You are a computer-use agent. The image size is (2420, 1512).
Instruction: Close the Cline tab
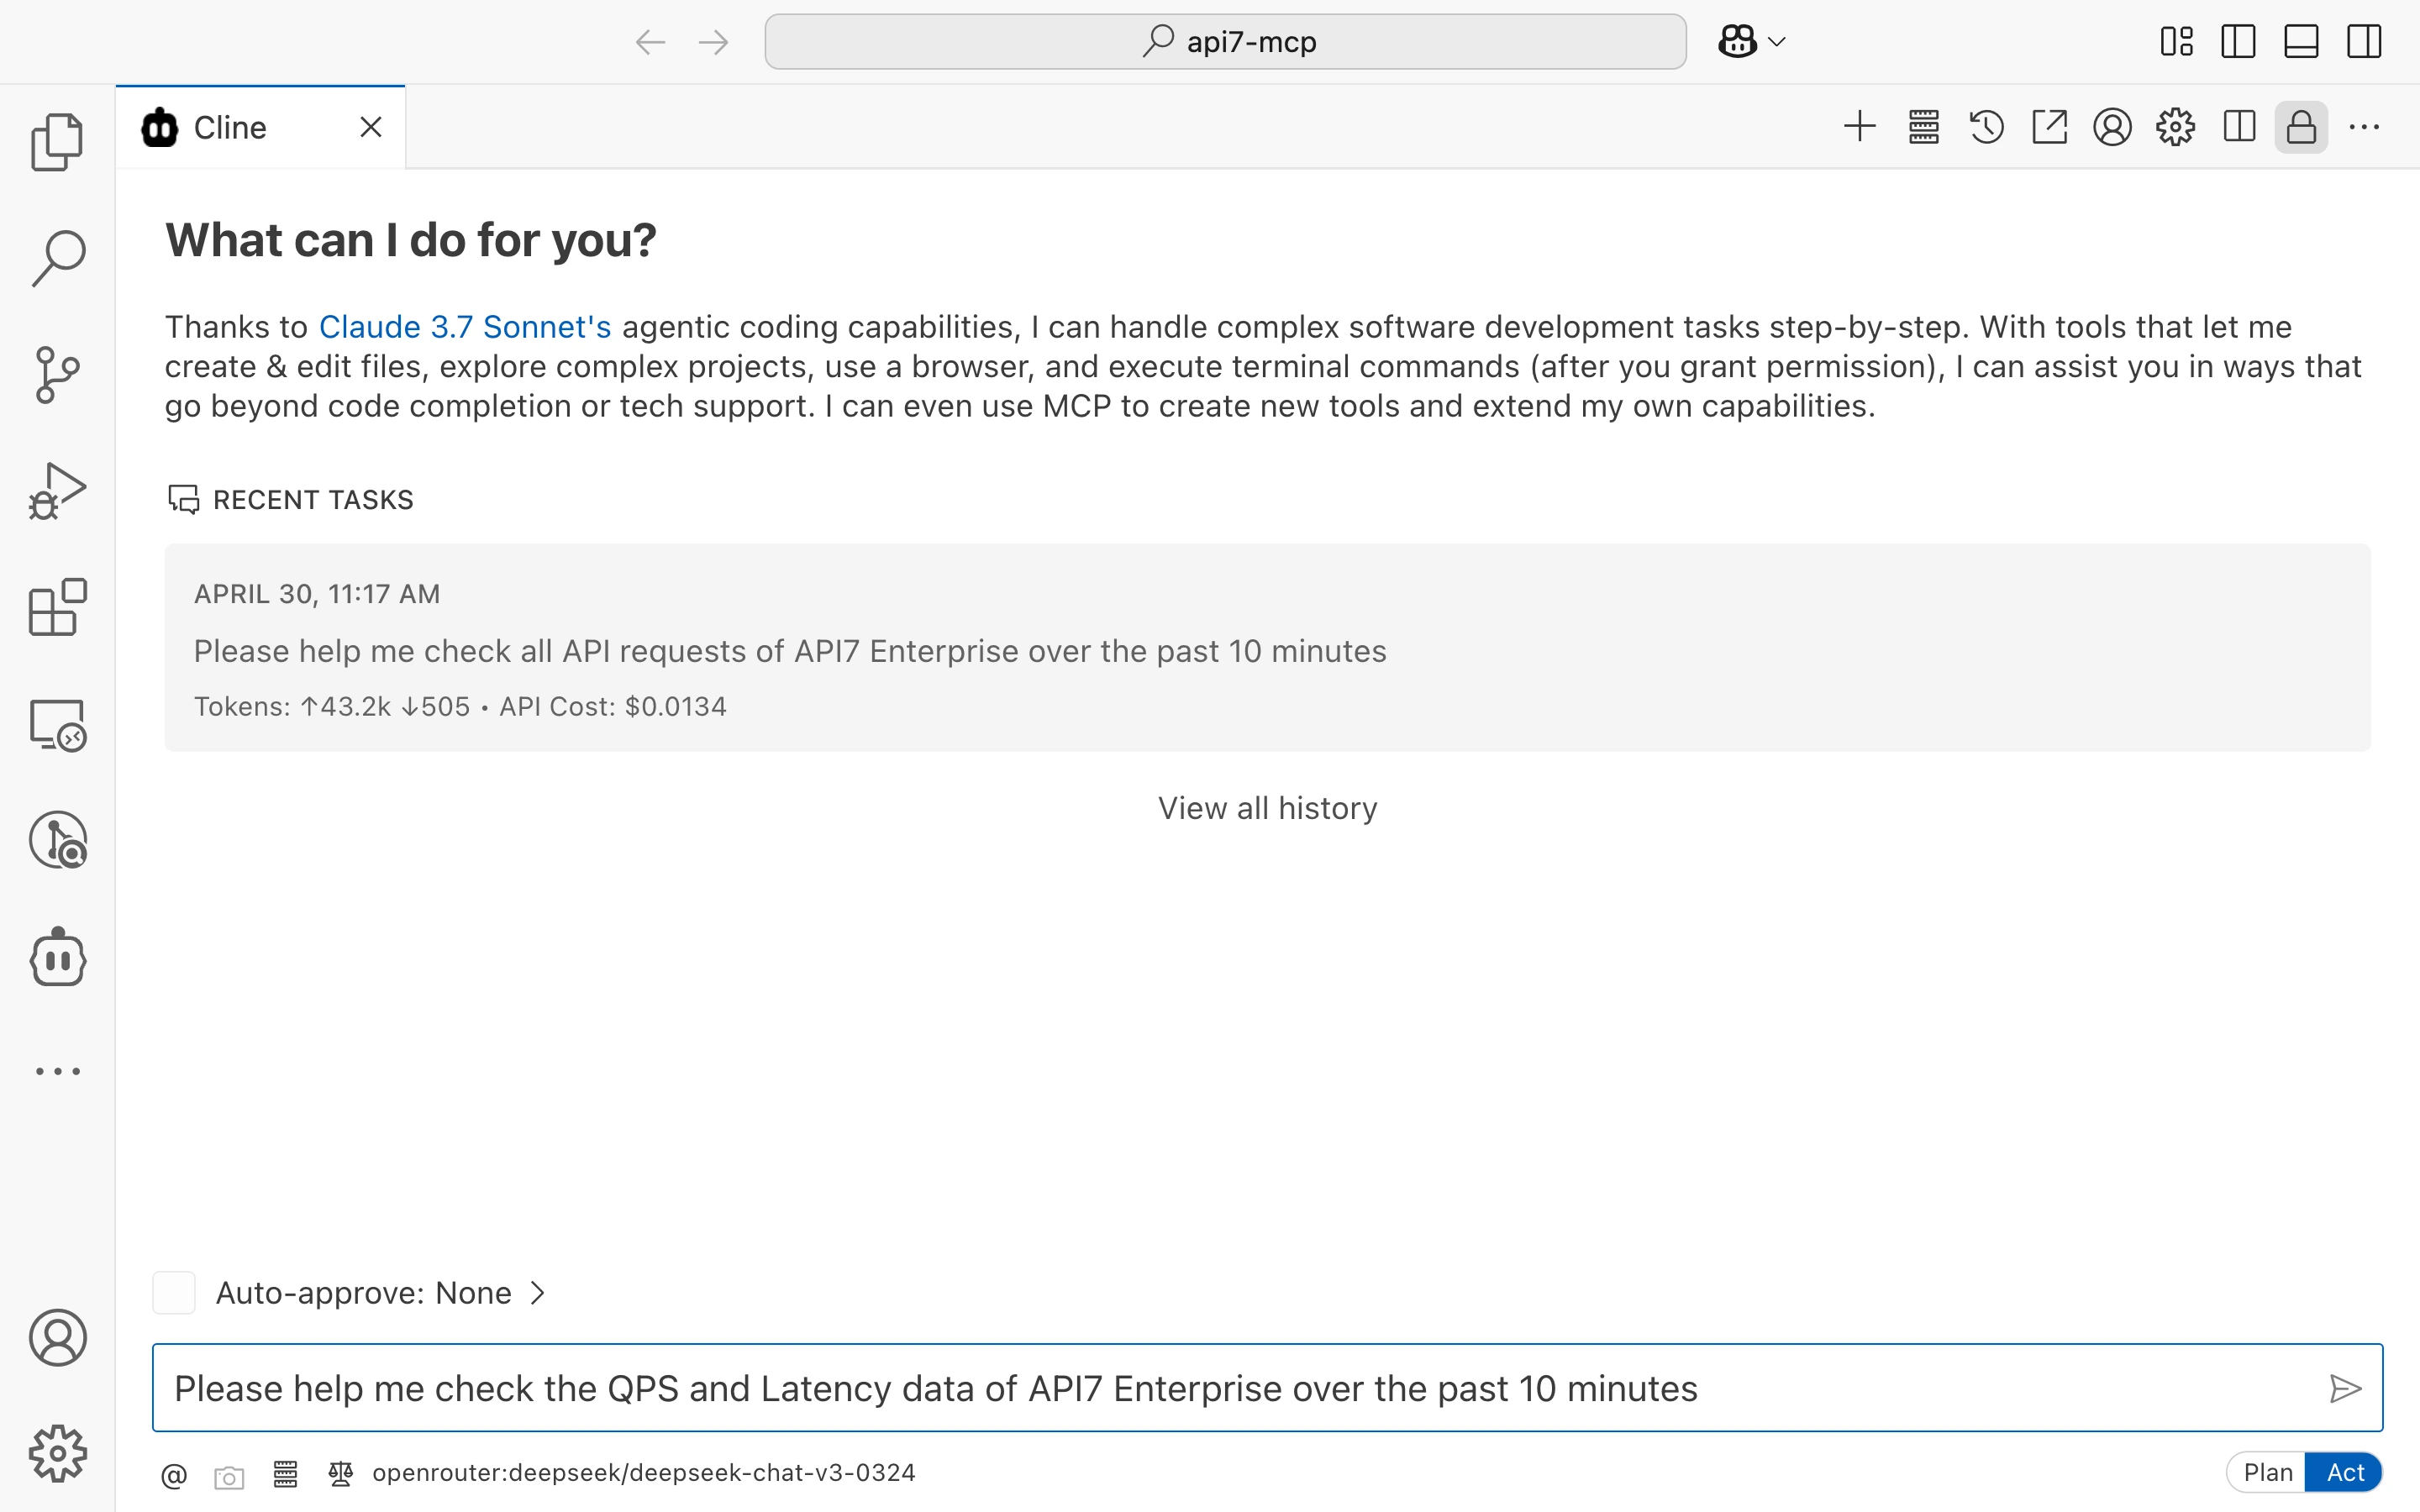(x=371, y=127)
